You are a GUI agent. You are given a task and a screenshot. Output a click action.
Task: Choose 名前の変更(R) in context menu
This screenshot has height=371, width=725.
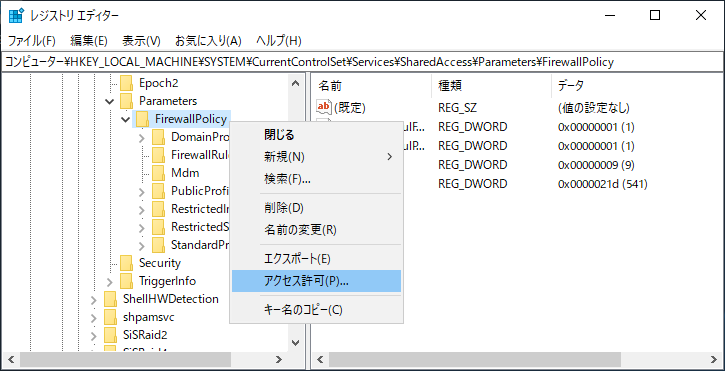coord(316,230)
